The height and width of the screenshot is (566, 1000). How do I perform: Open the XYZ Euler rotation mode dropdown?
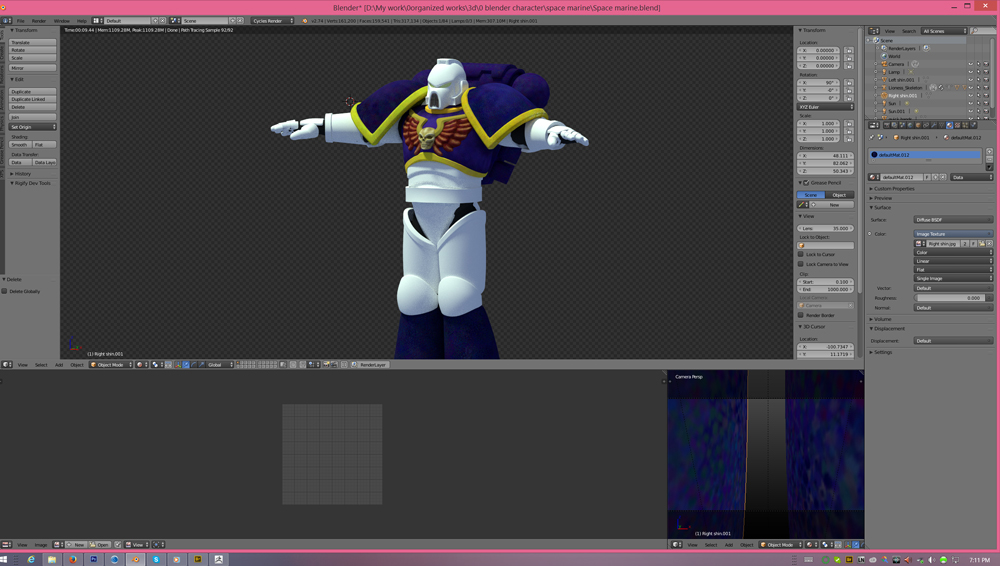coord(825,107)
